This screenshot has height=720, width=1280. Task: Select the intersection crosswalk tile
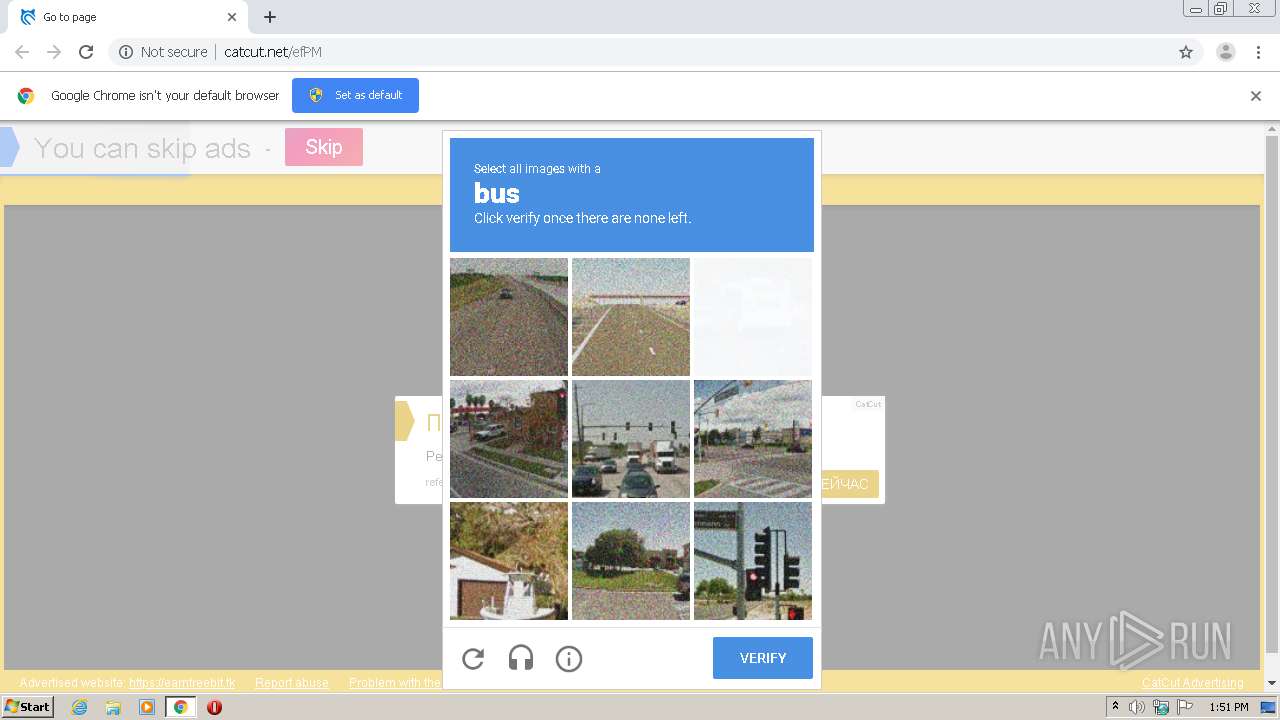(x=753, y=439)
